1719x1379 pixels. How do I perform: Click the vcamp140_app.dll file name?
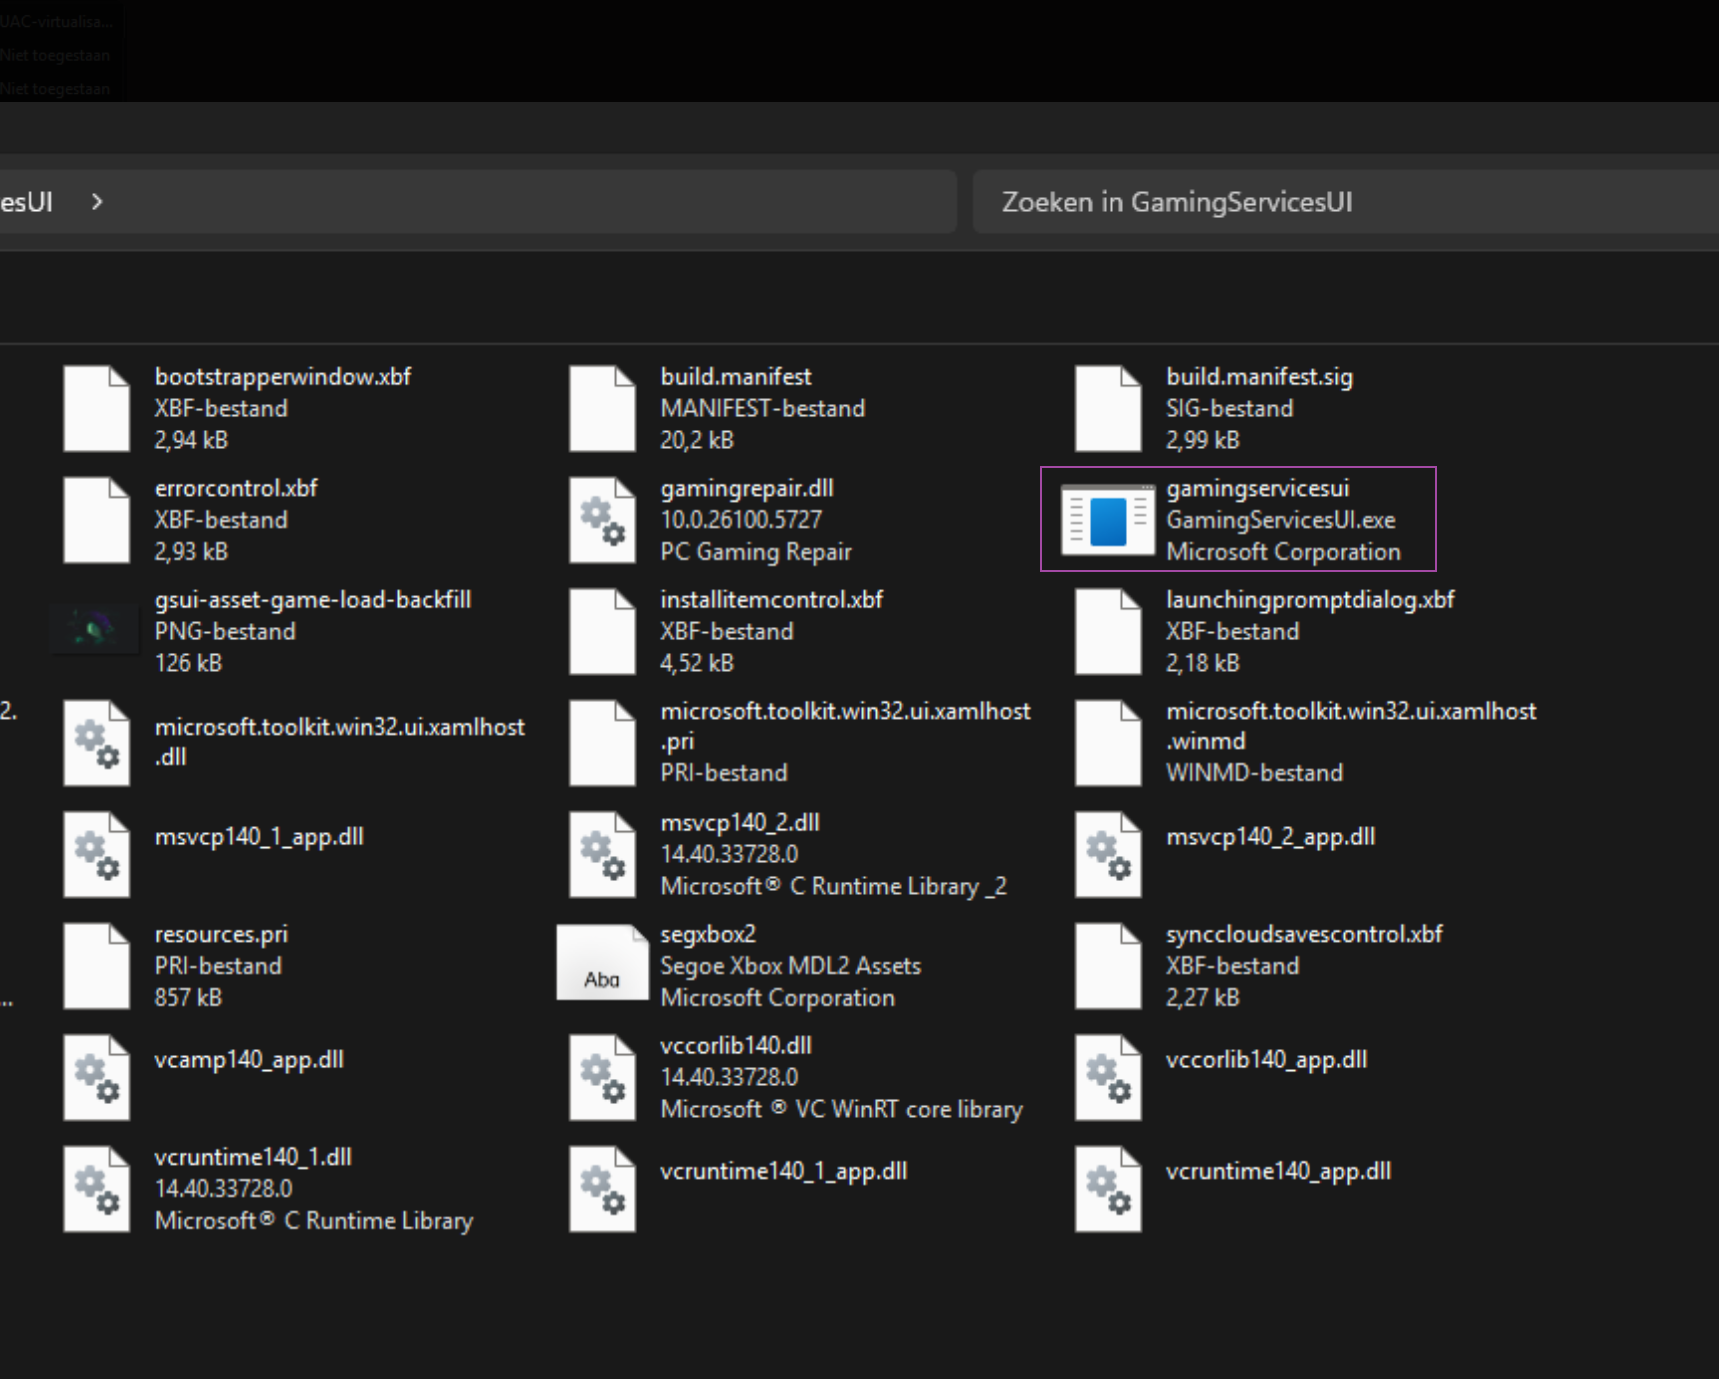click(x=249, y=1060)
